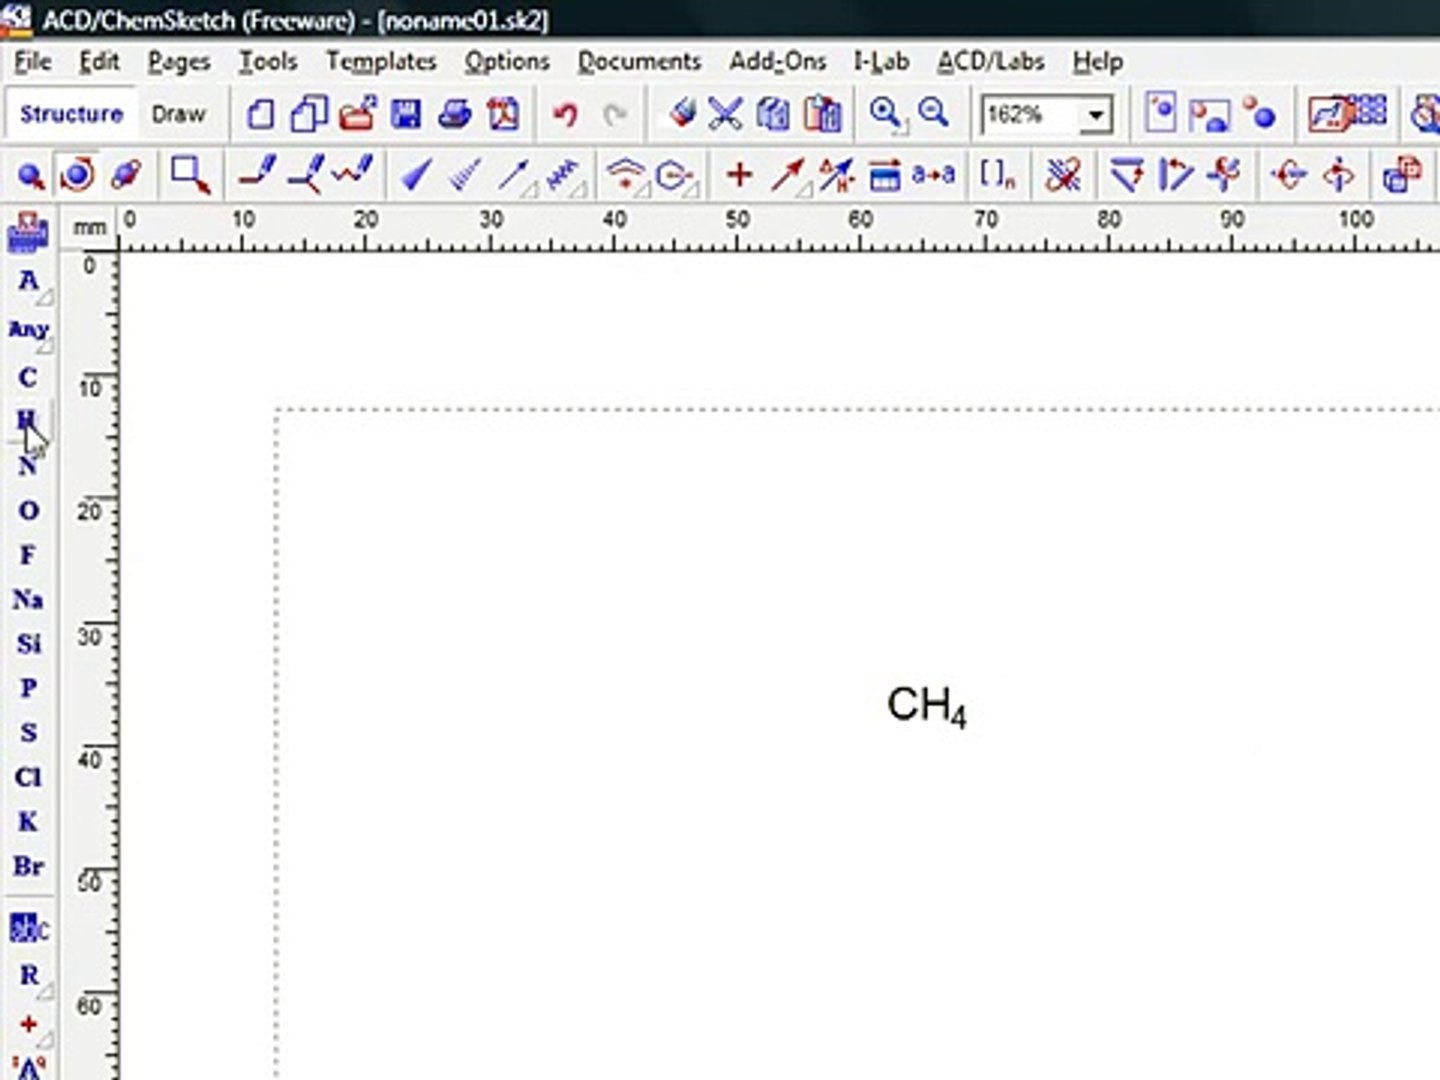Save the document with the floppy icon
This screenshot has height=1080, width=1440.
pyautogui.click(x=406, y=114)
